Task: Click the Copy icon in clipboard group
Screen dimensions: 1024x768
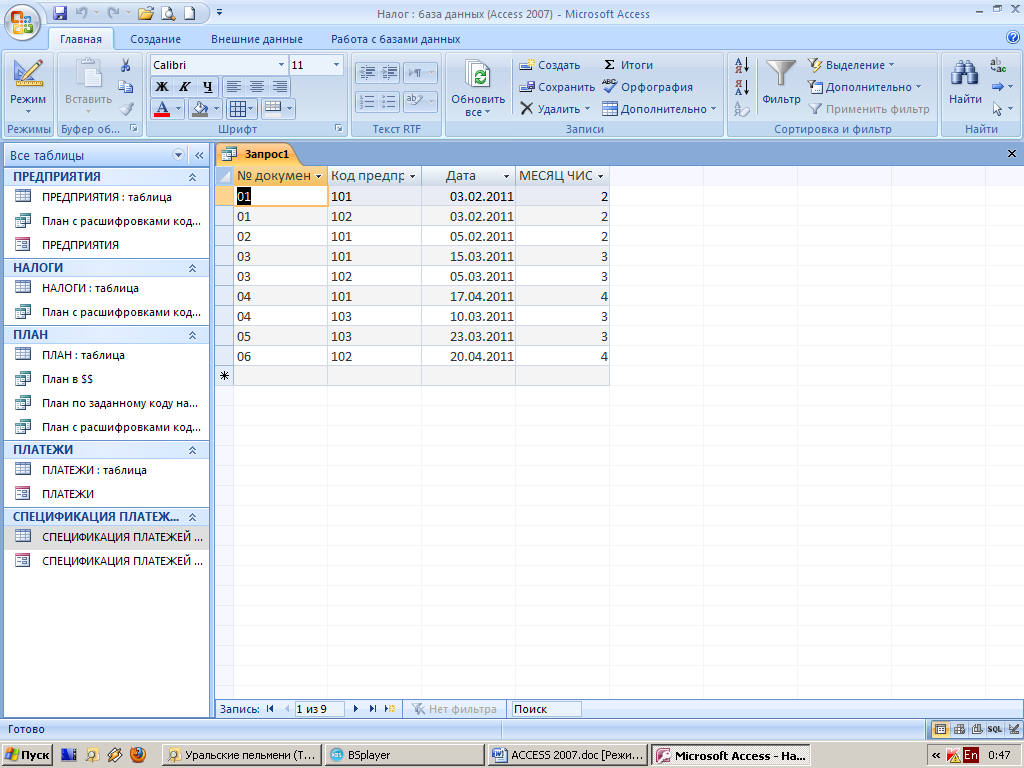Action: (125, 86)
